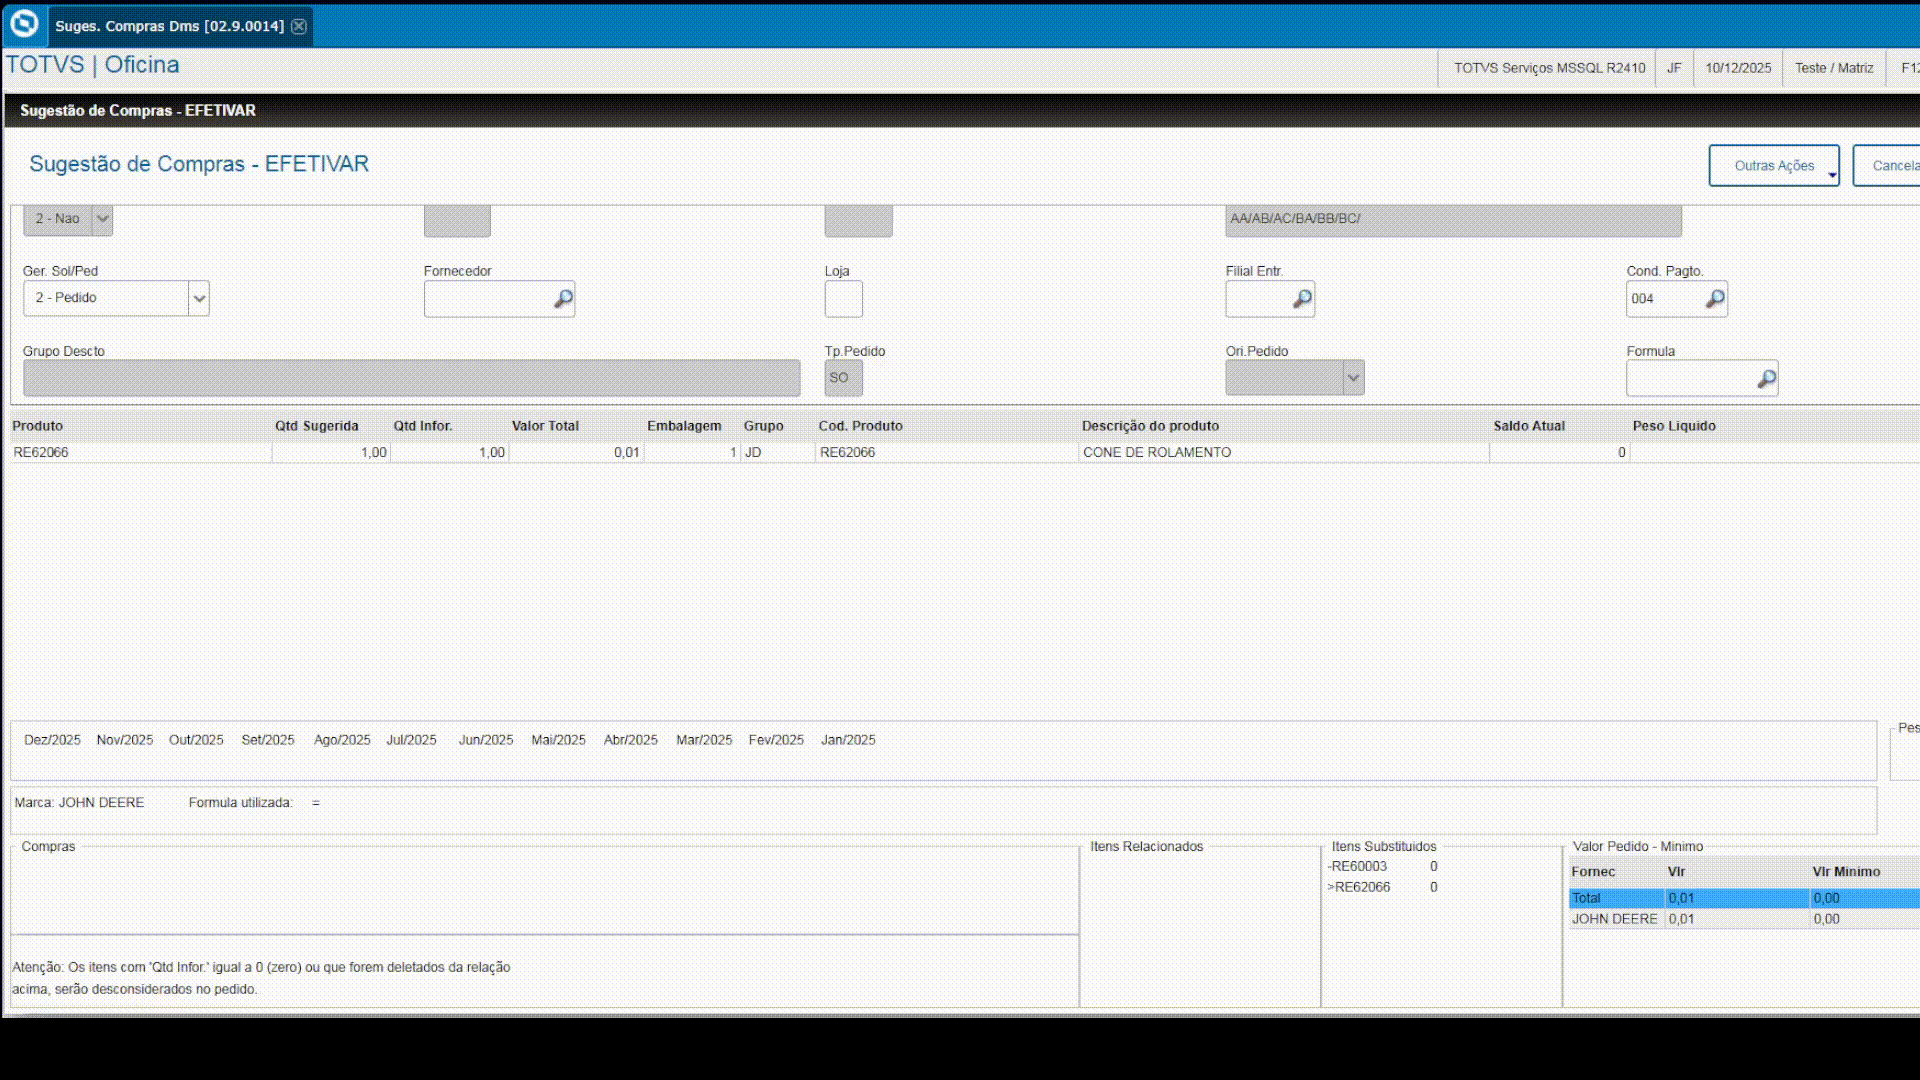Click the Fornecedor input field

(487, 299)
